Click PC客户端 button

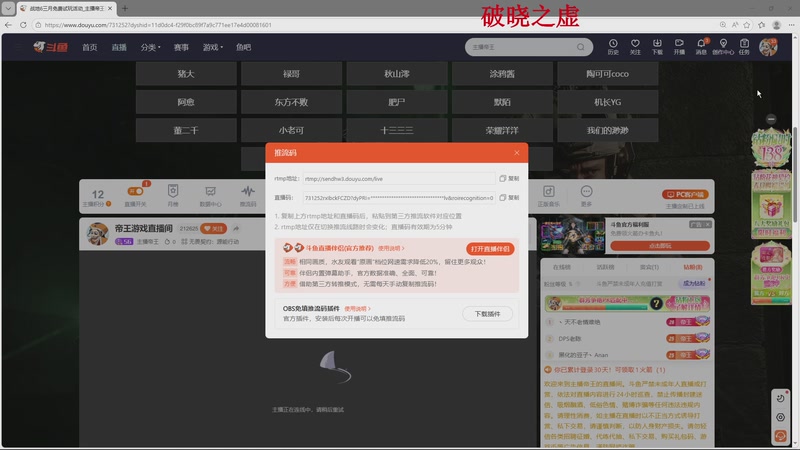click(x=685, y=194)
